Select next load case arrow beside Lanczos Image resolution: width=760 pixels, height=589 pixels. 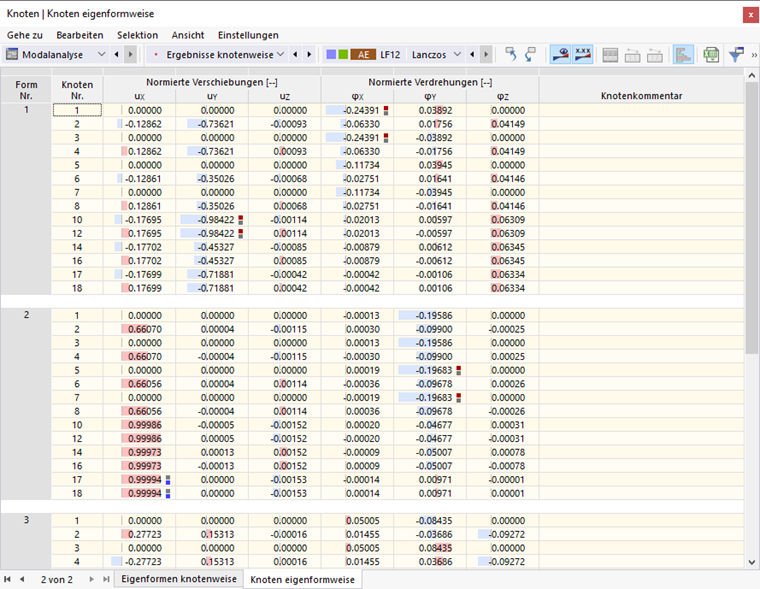click(486, 54)
